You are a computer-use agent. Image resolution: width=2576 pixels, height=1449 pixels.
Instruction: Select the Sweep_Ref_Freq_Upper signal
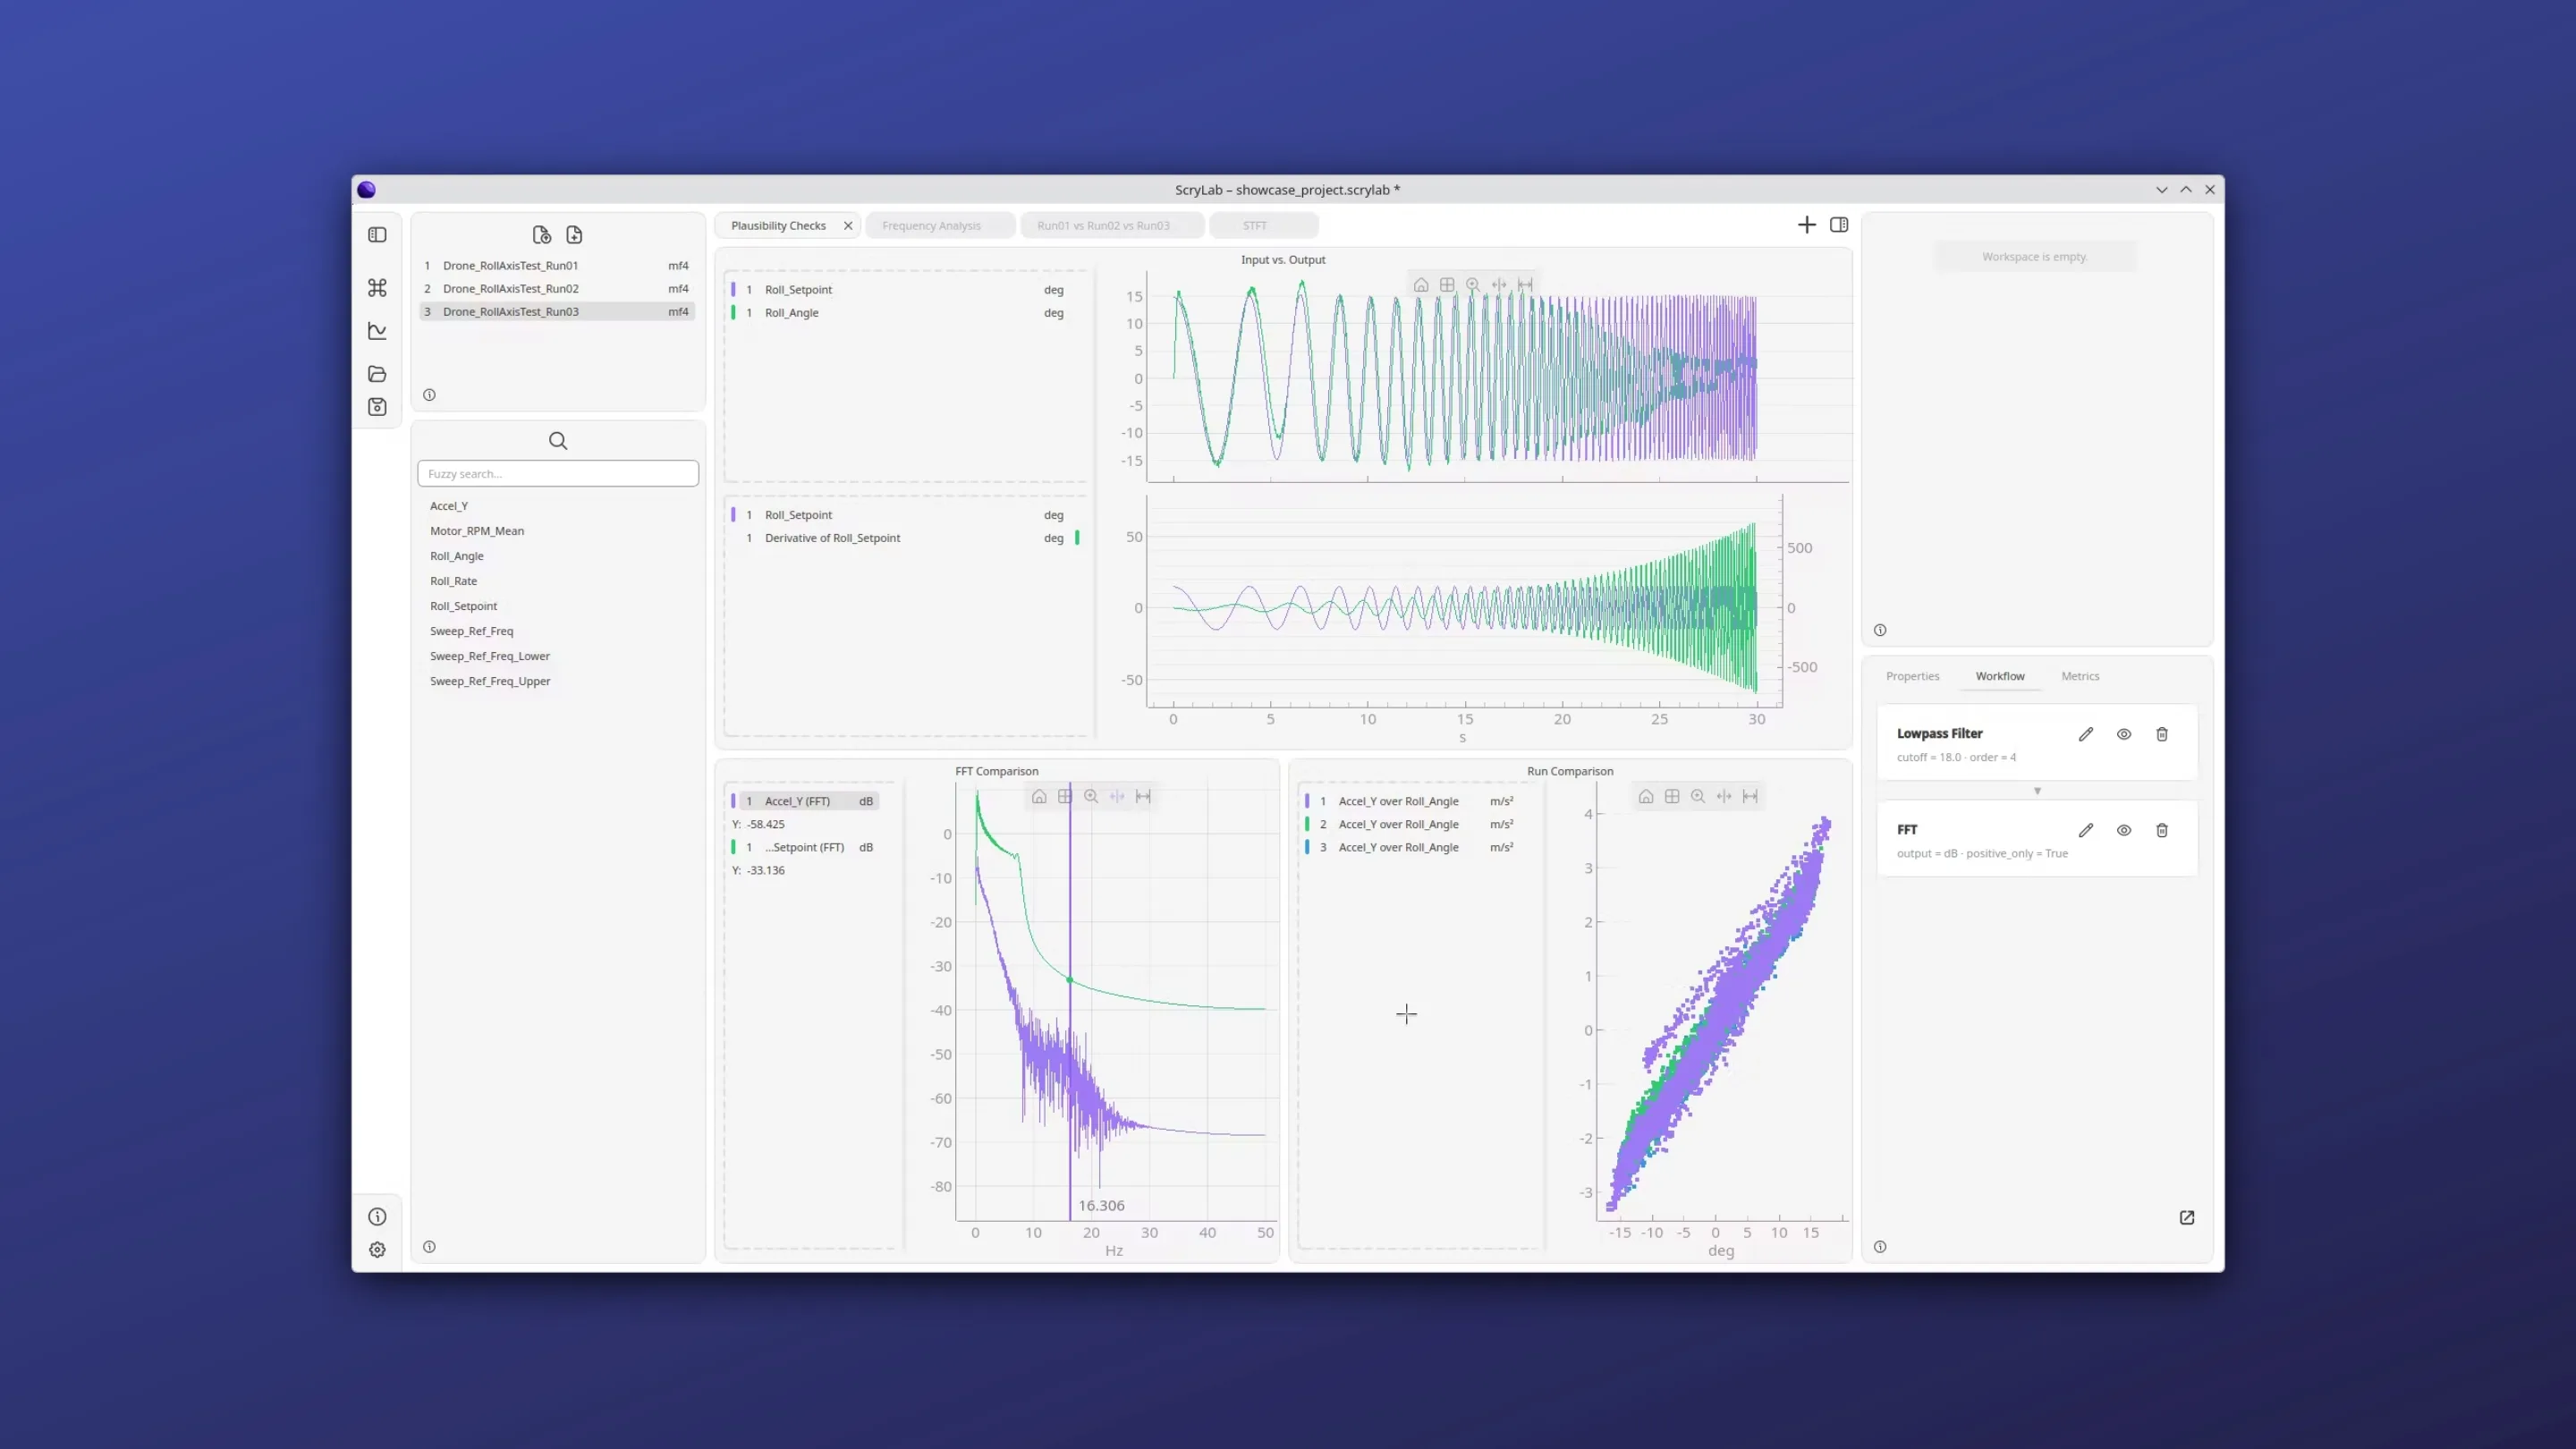[x=490, y=681]
